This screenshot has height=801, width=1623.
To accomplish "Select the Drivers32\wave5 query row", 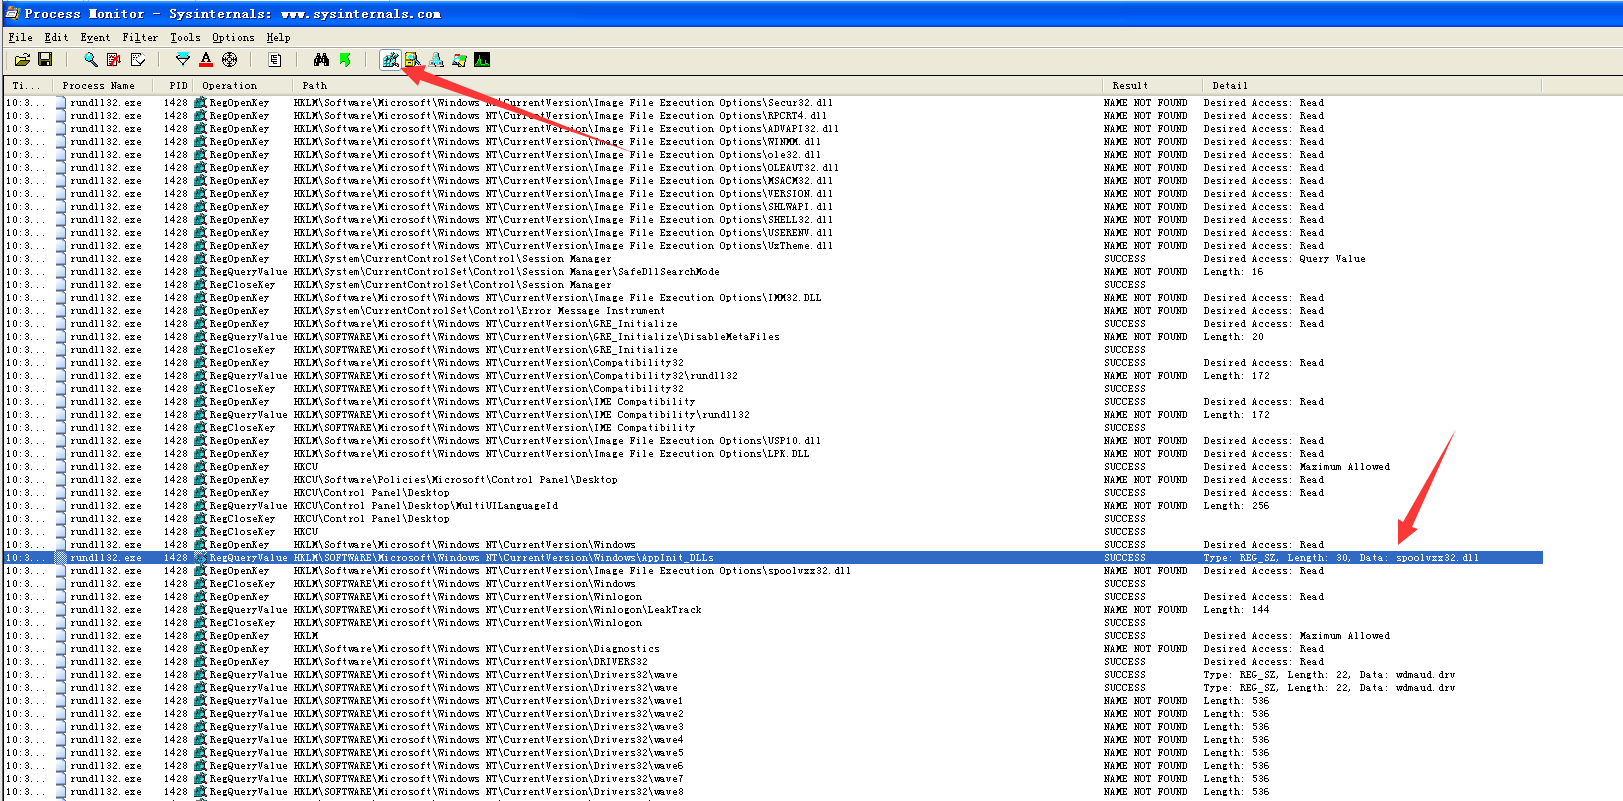I will coord(772,753).
